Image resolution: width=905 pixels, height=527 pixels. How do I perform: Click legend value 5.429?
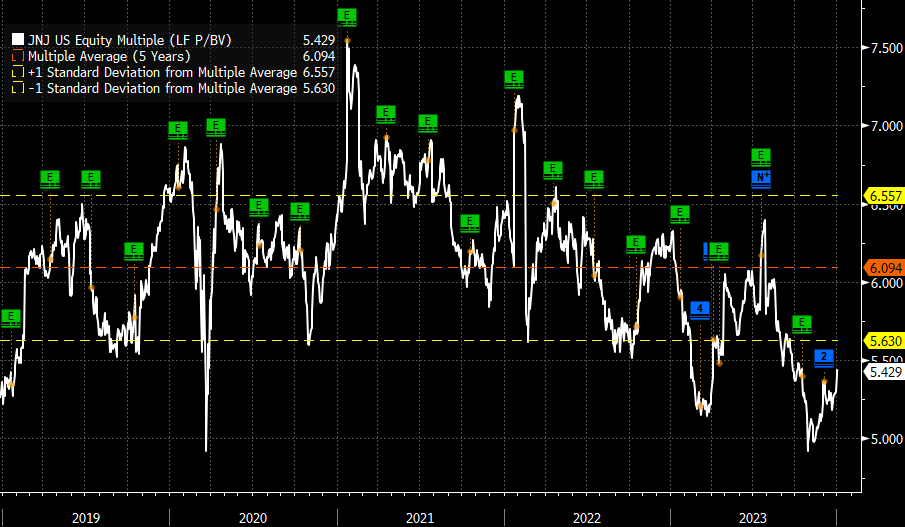pos(319,40)
